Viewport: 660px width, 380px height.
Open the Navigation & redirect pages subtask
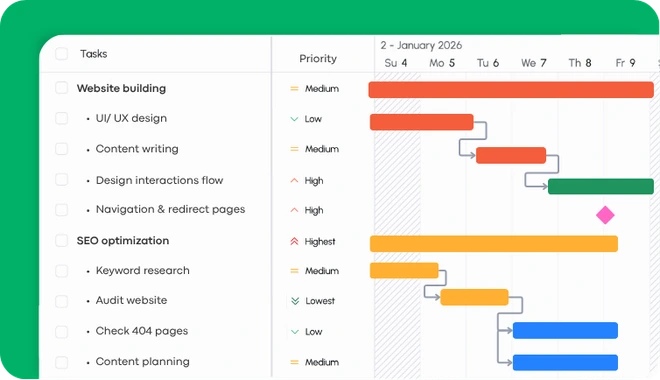170,209
